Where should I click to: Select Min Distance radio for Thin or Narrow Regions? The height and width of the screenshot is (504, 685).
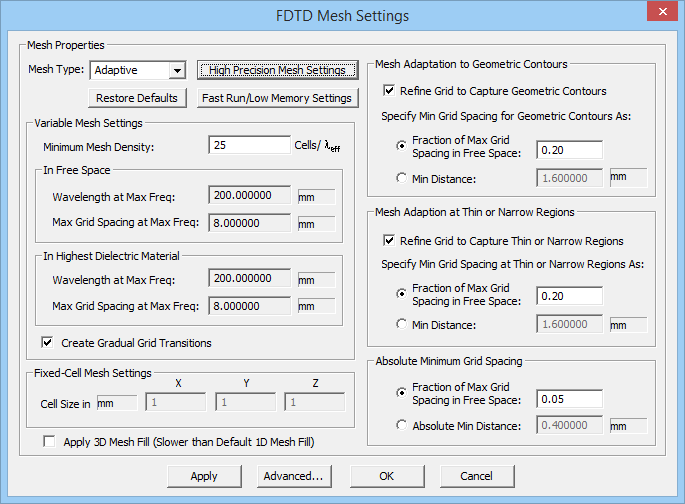(x=402, y=324)
